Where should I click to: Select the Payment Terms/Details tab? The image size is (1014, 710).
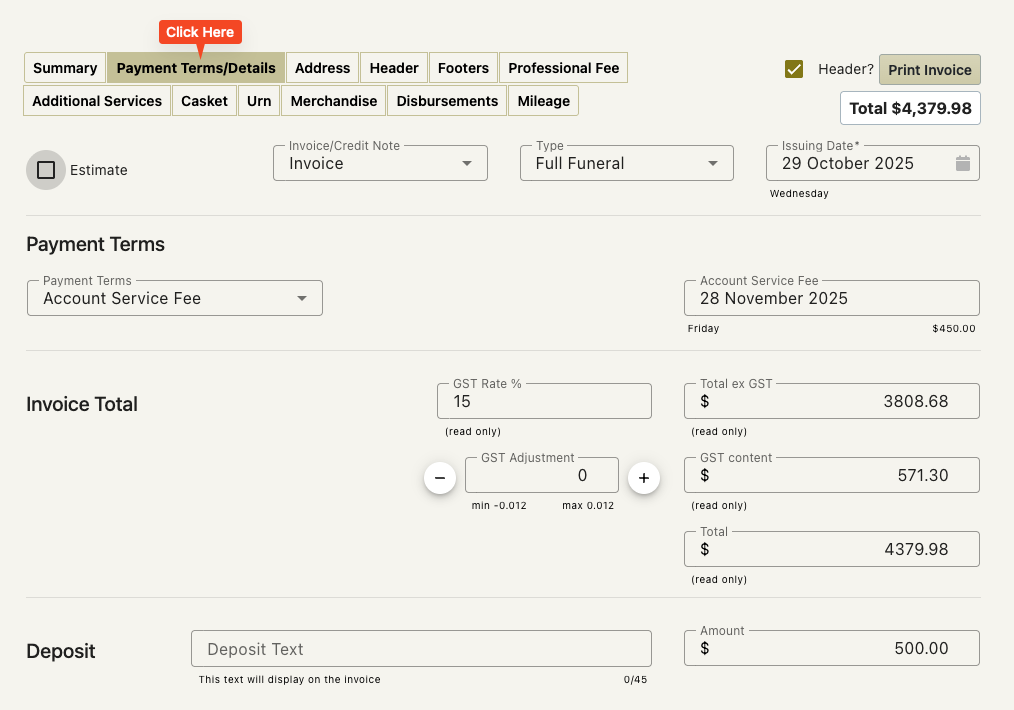(196, 68)
